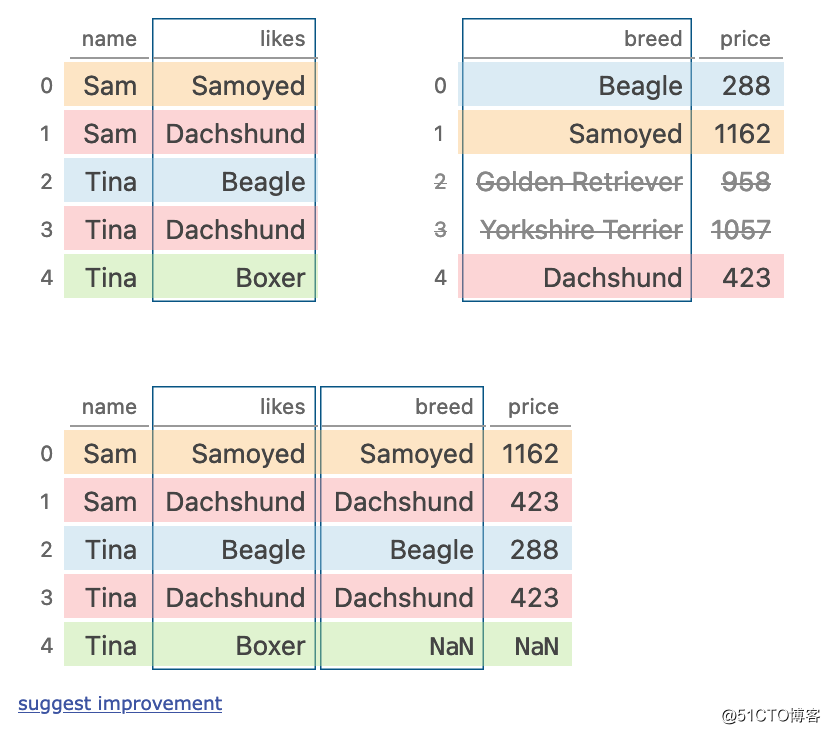Viewport: 830px width, 734px height.
Task: Click row index 4 of top-right table
Action: pyautogui.click(x=440, y=278)
